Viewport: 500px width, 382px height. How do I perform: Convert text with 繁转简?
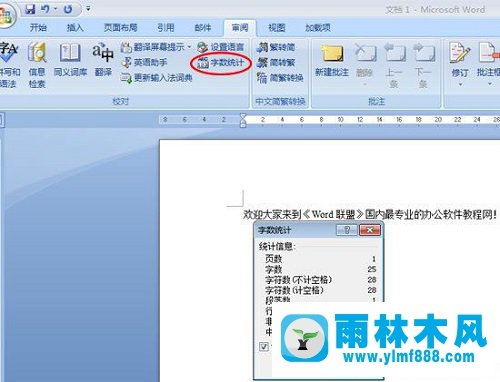[276, 47]
